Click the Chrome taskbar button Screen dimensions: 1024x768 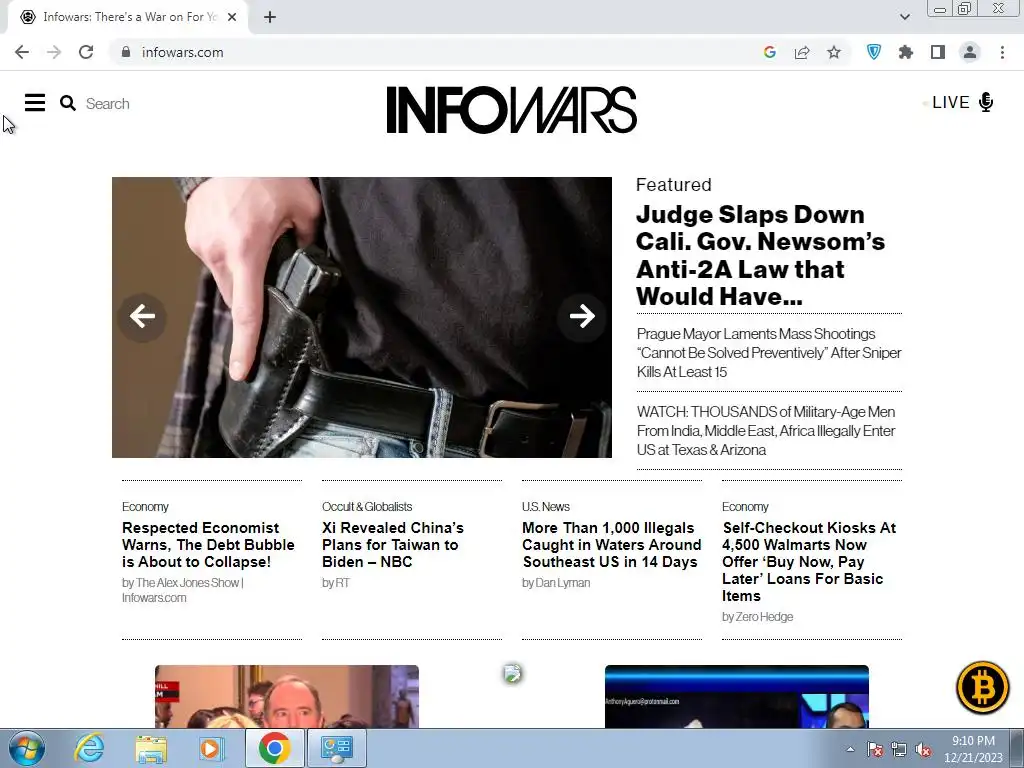[274, 748]
